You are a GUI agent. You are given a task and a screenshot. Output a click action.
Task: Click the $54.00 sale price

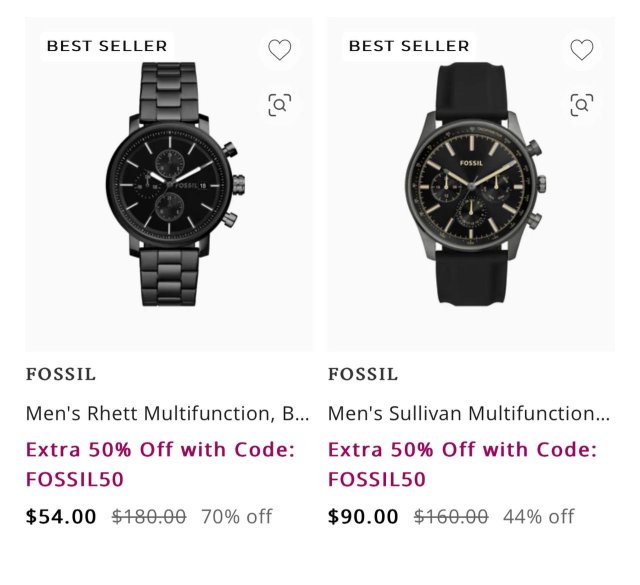pos(61,517)
